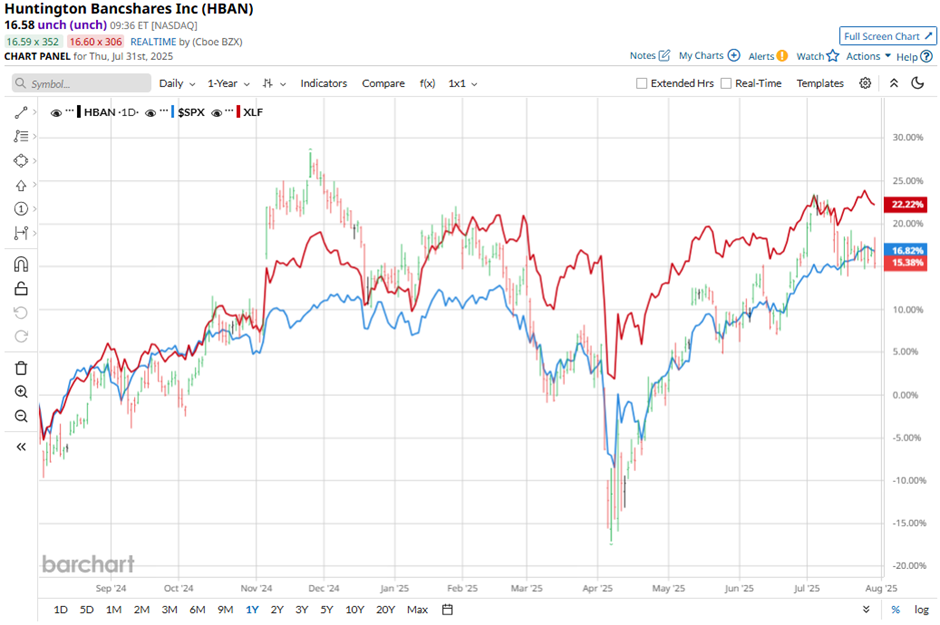940x625 pixels.
Task: Toggle HBAN series visibility eye
Action: click(56, 113)
